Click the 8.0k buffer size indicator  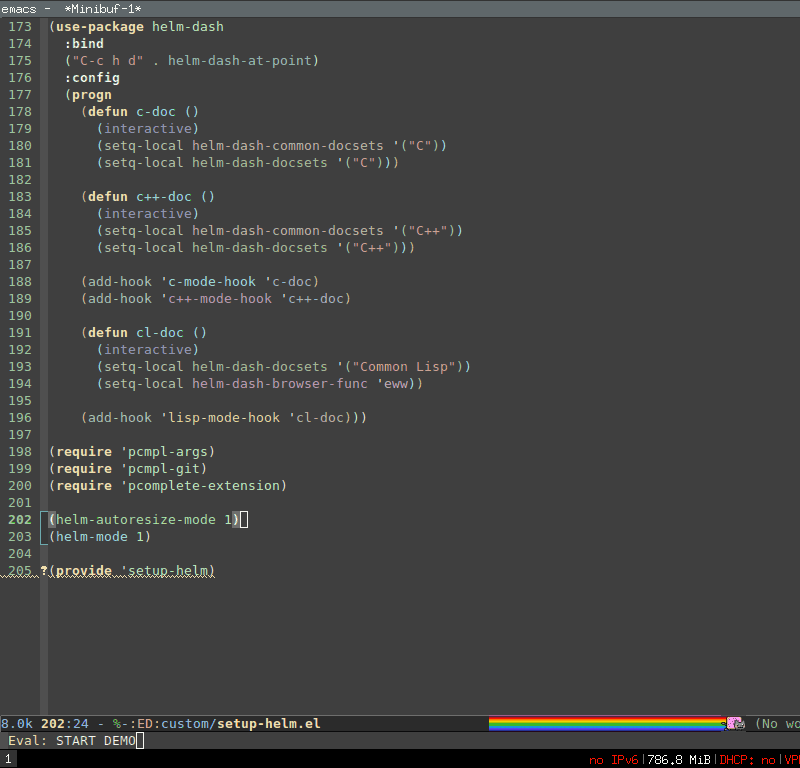17,724
